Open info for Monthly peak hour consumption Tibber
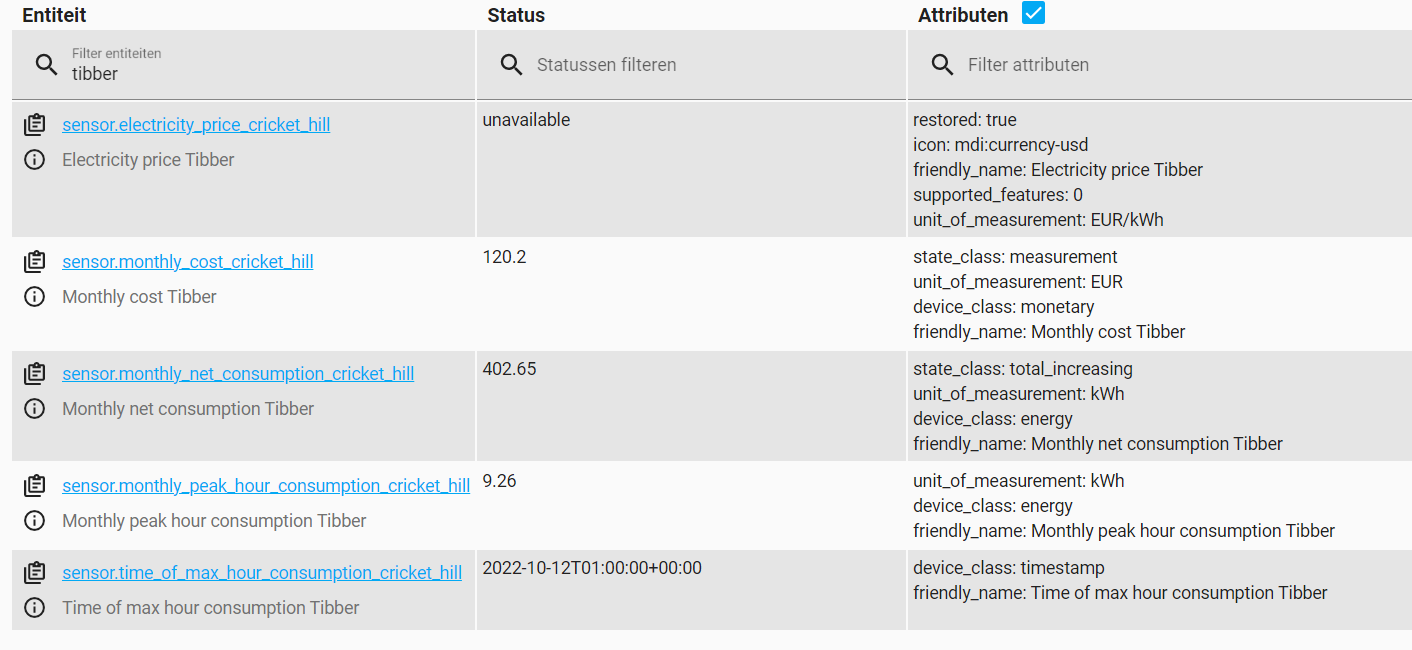The width and height of the screenshot is (1412, 650). [x=35, y=520]
